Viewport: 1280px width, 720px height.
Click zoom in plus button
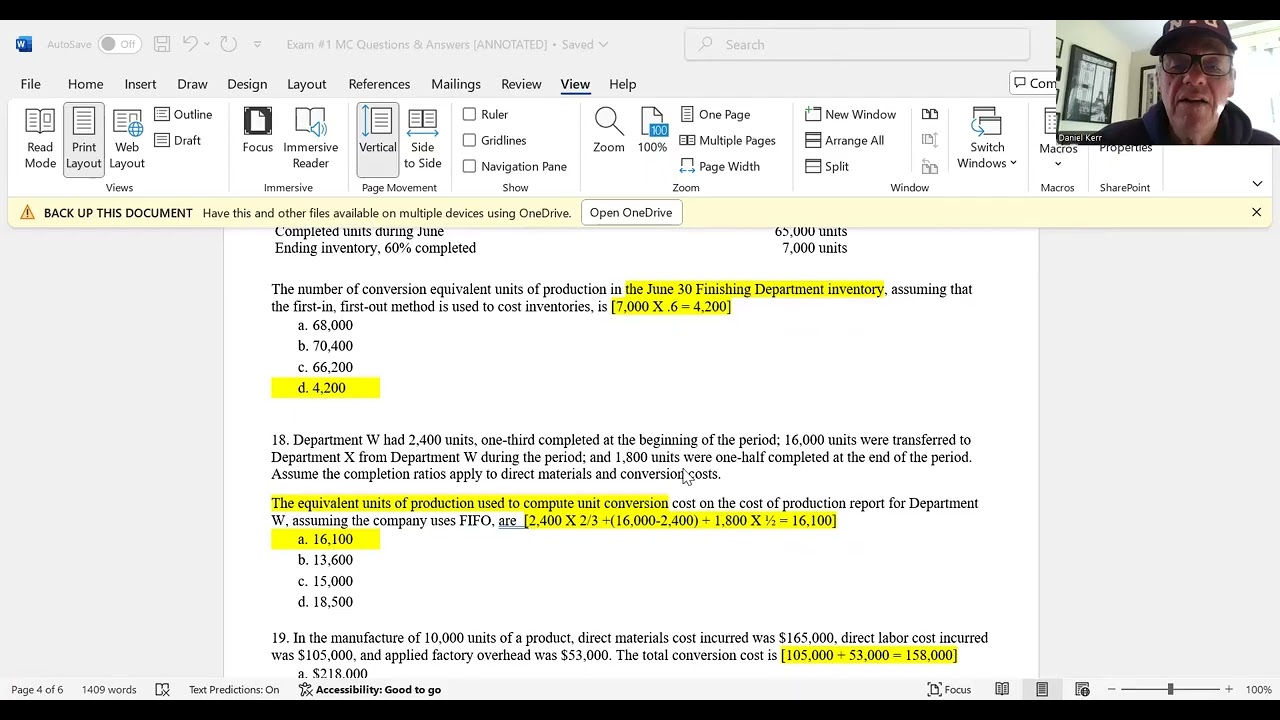tap(1229, 689)
